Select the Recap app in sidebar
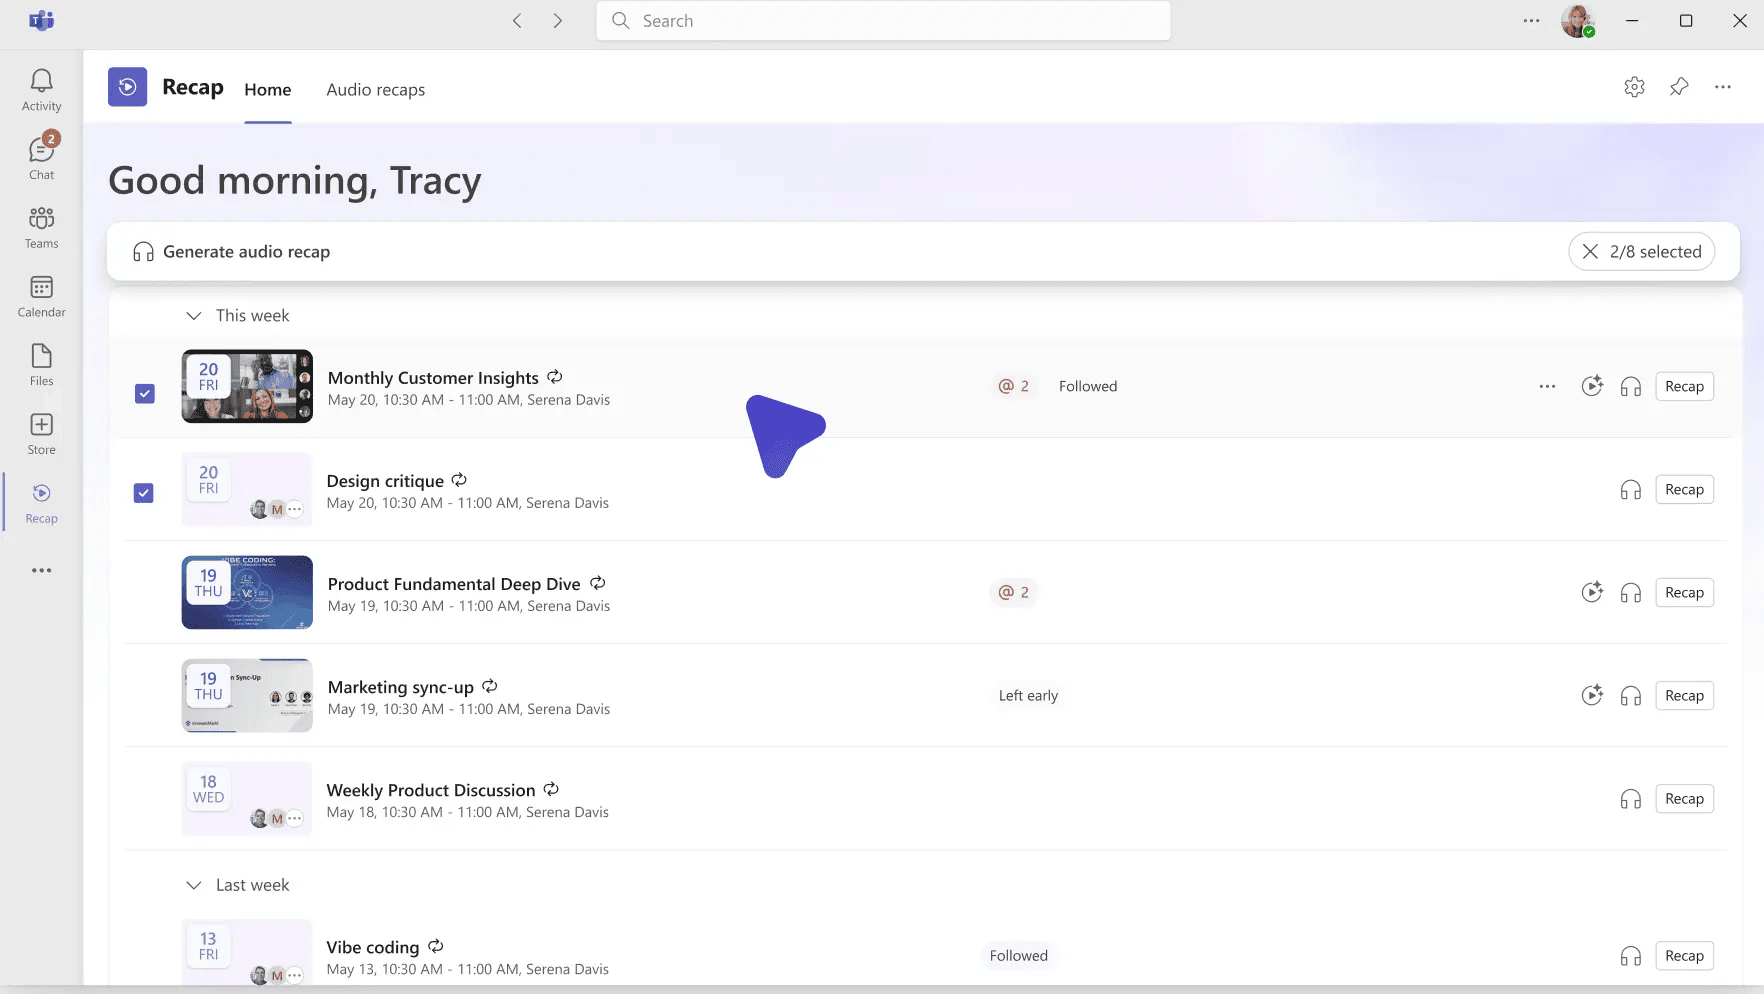 coord(41,503)
